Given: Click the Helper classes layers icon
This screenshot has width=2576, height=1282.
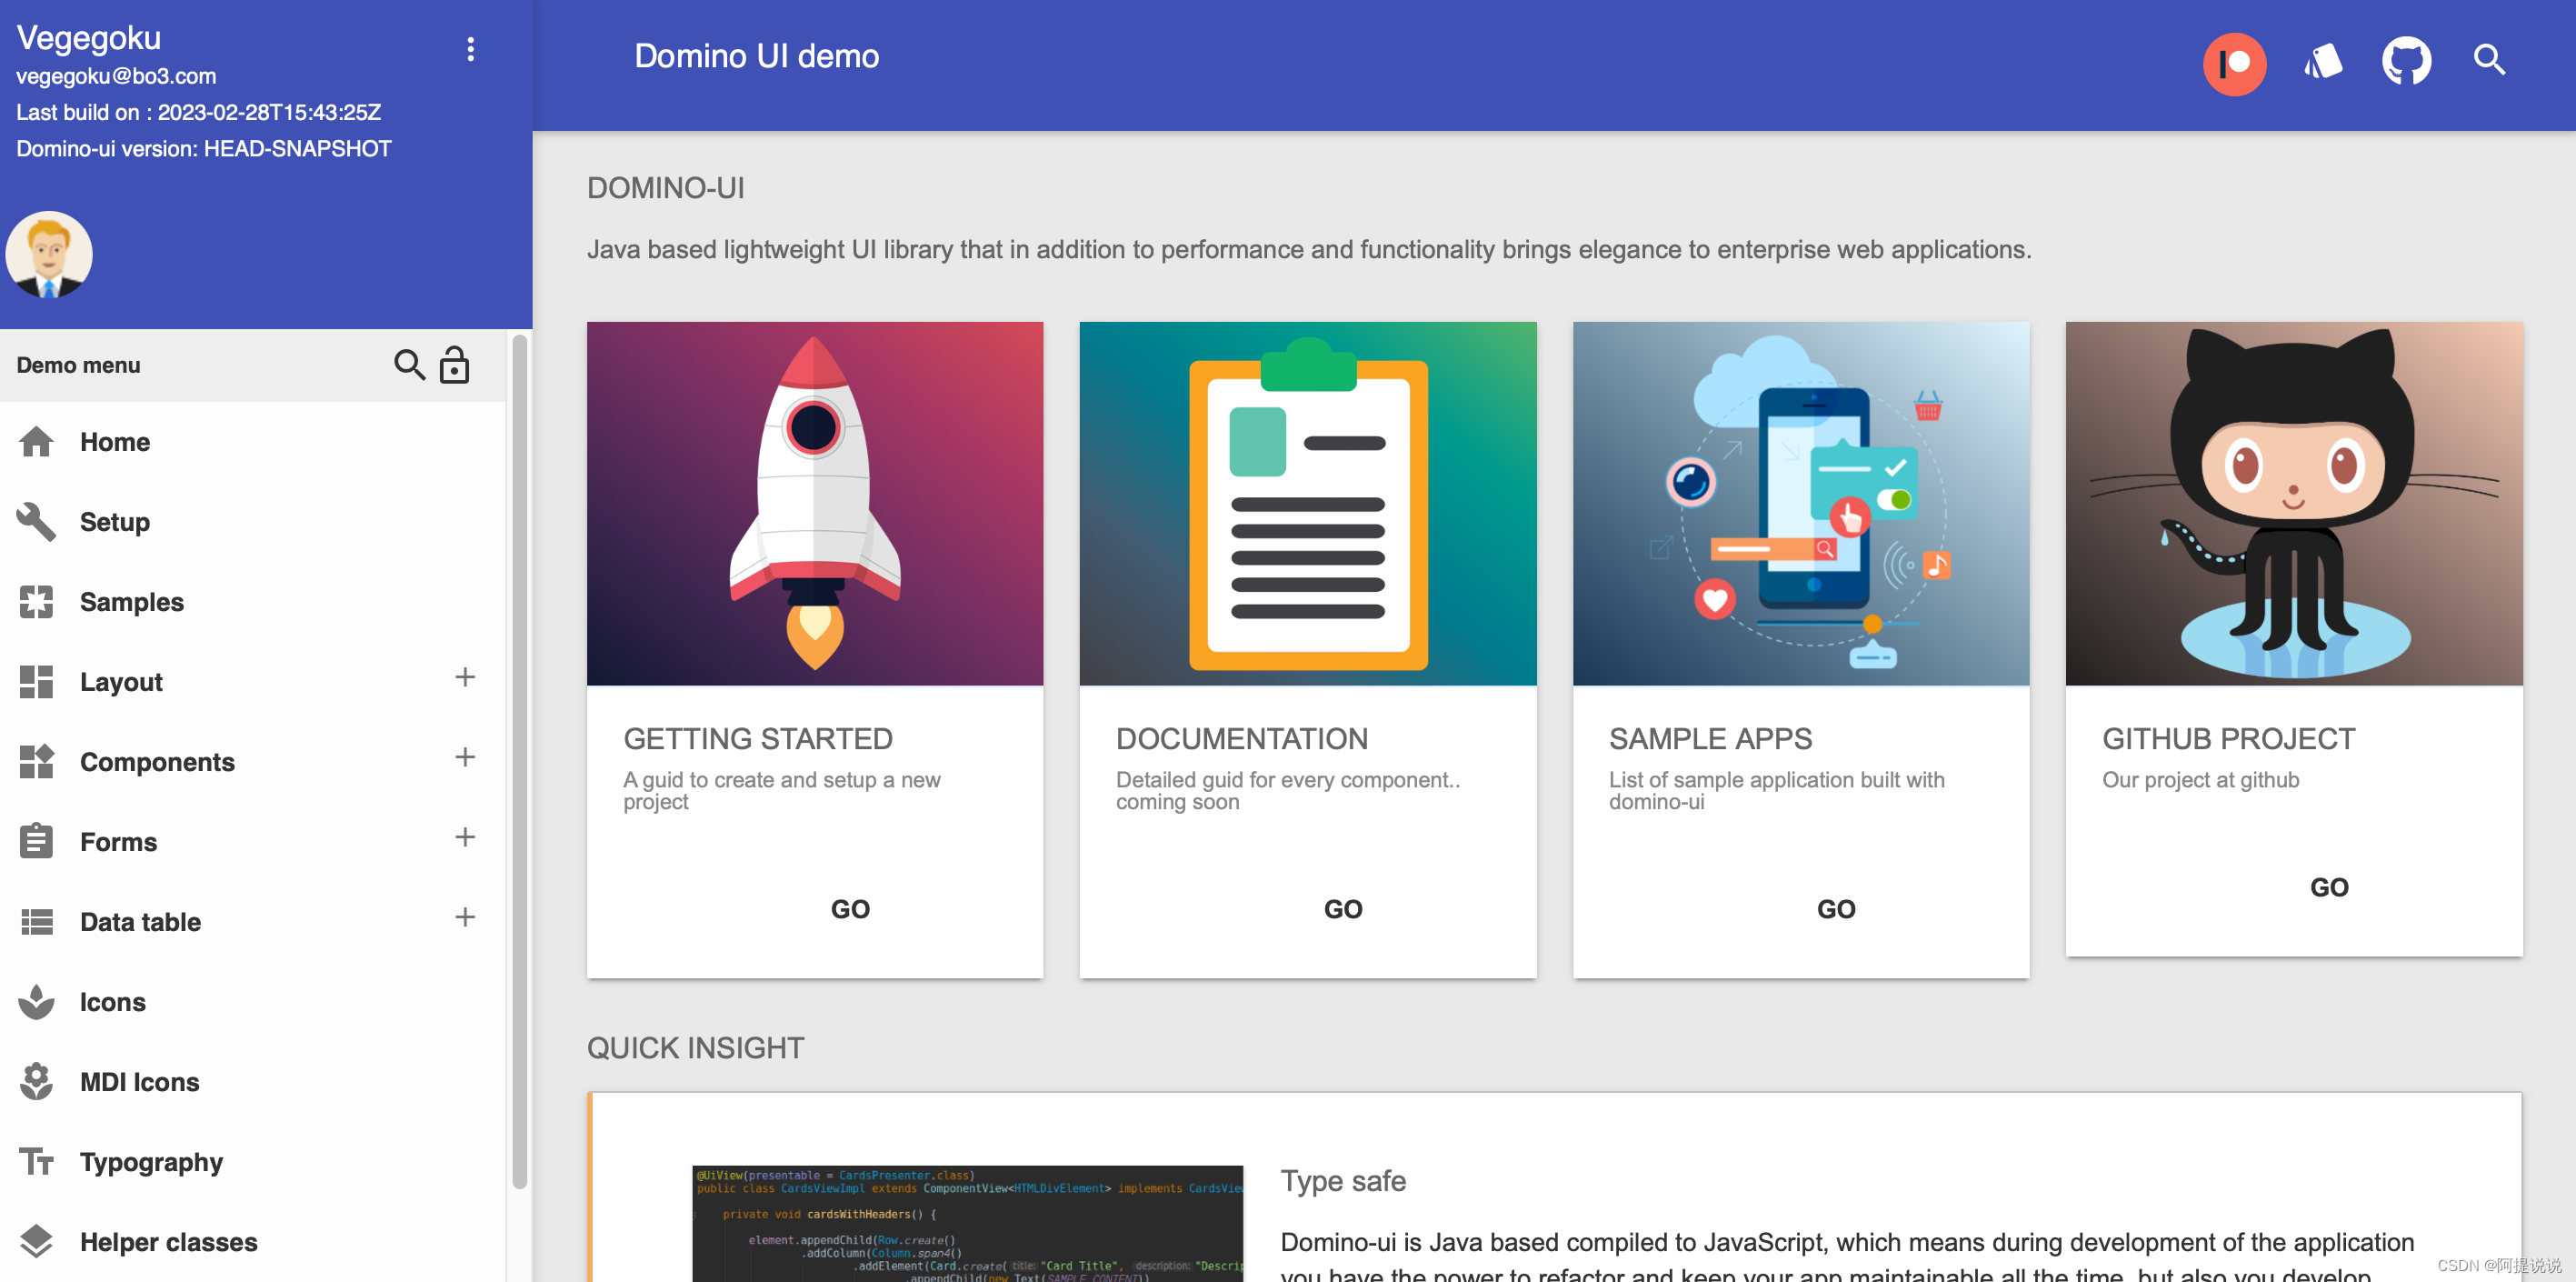Looking at the screenshot, I should 36,1241.
